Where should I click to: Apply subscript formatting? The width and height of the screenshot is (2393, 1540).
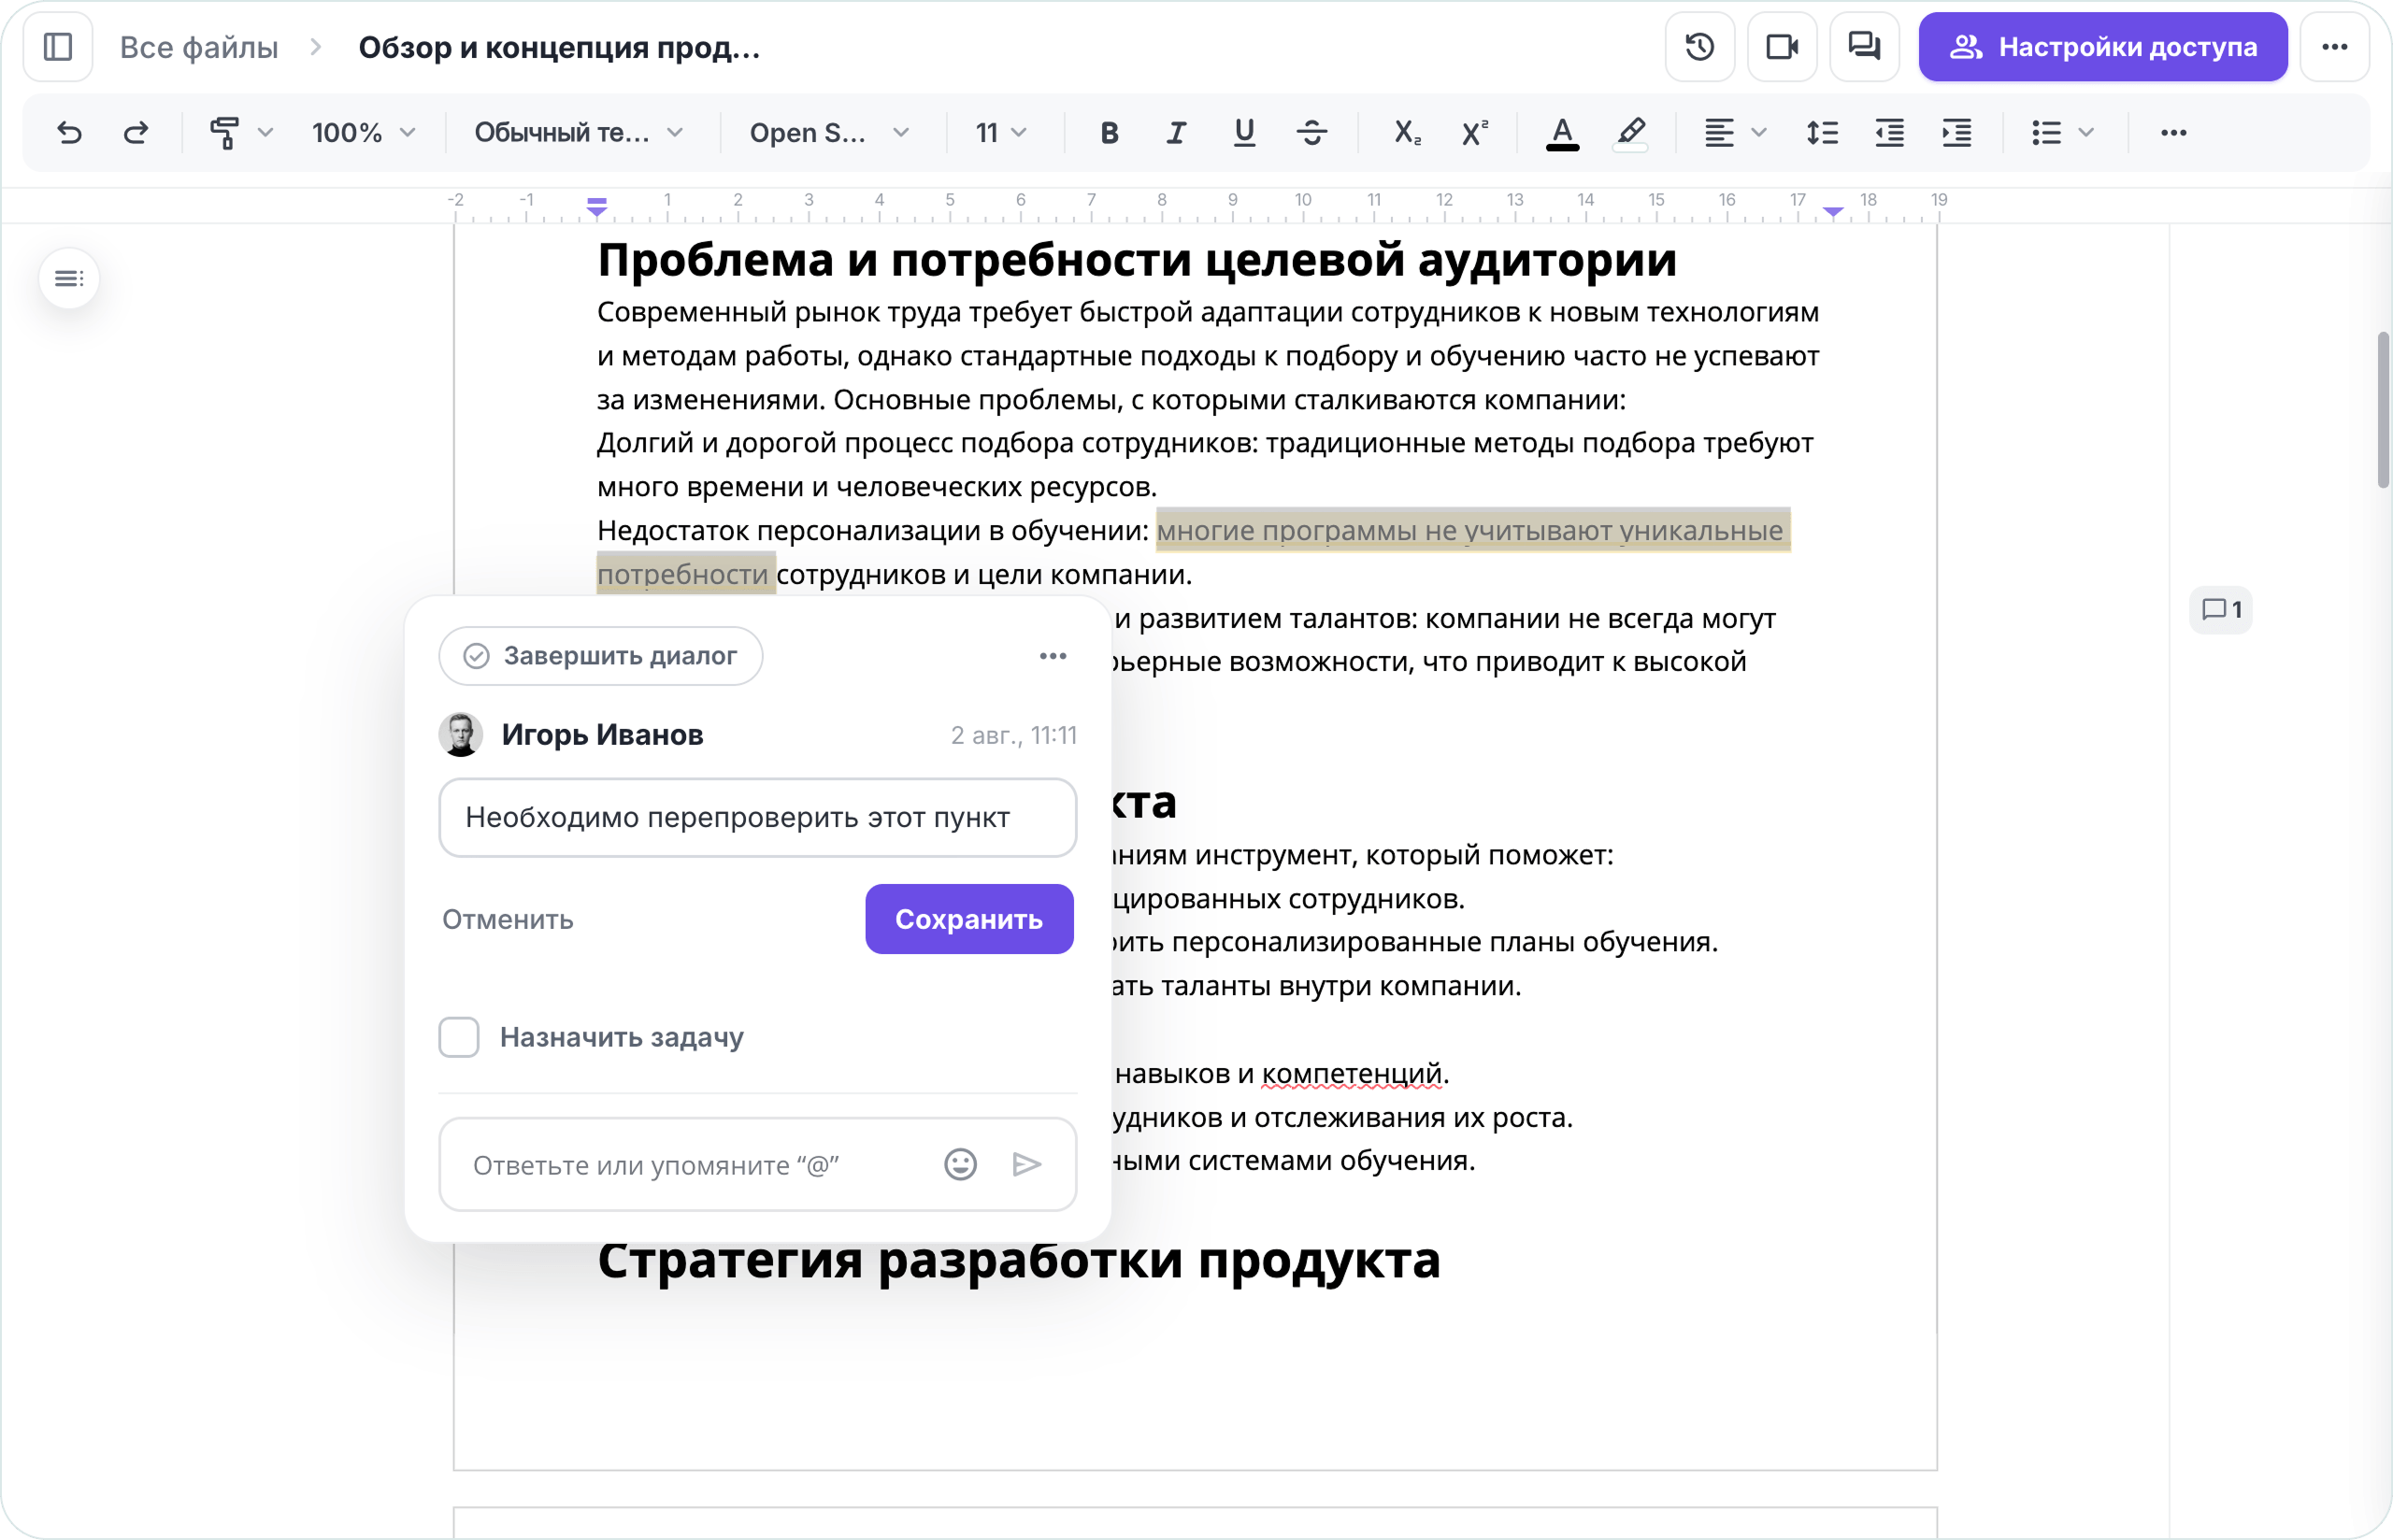coord(1407,132)
